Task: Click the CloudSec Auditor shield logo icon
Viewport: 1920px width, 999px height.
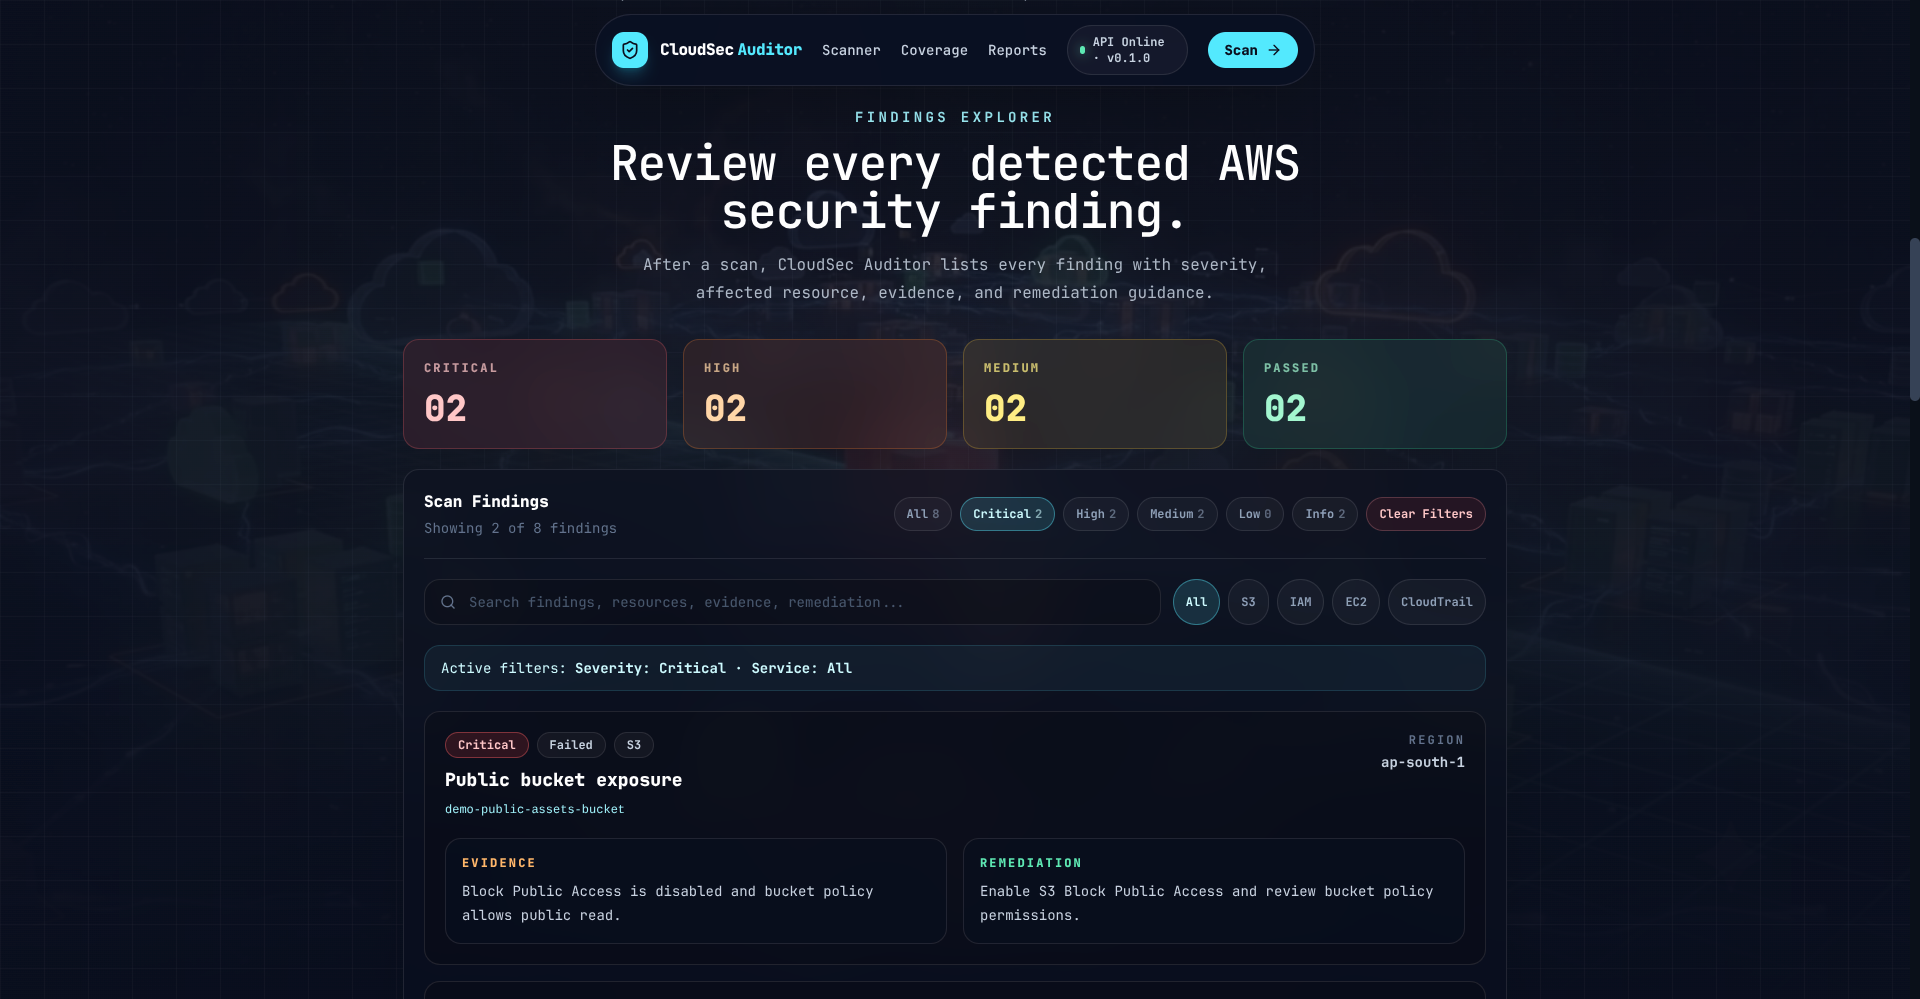Action: (x=630, y=50)
